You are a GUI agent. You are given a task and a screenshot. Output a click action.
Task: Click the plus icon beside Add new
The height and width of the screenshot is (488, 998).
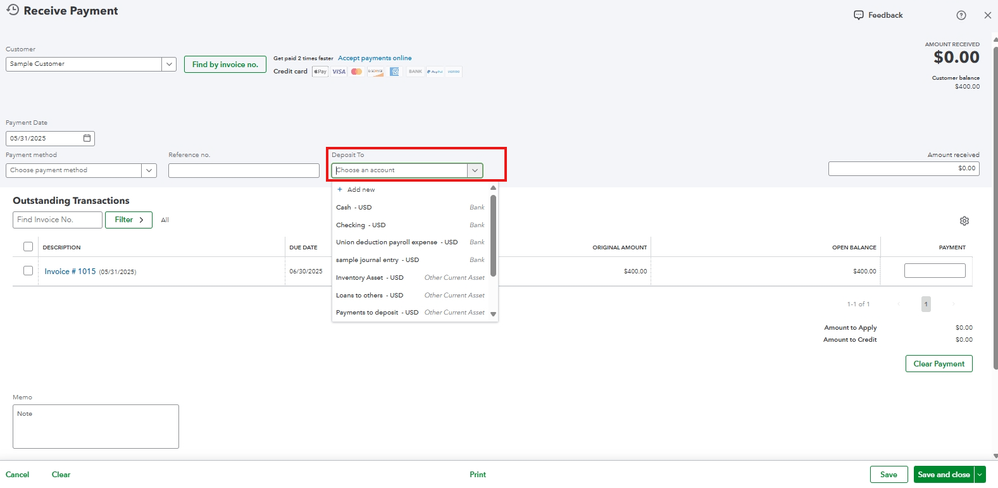pyautogui.click(x=339, y=190)
